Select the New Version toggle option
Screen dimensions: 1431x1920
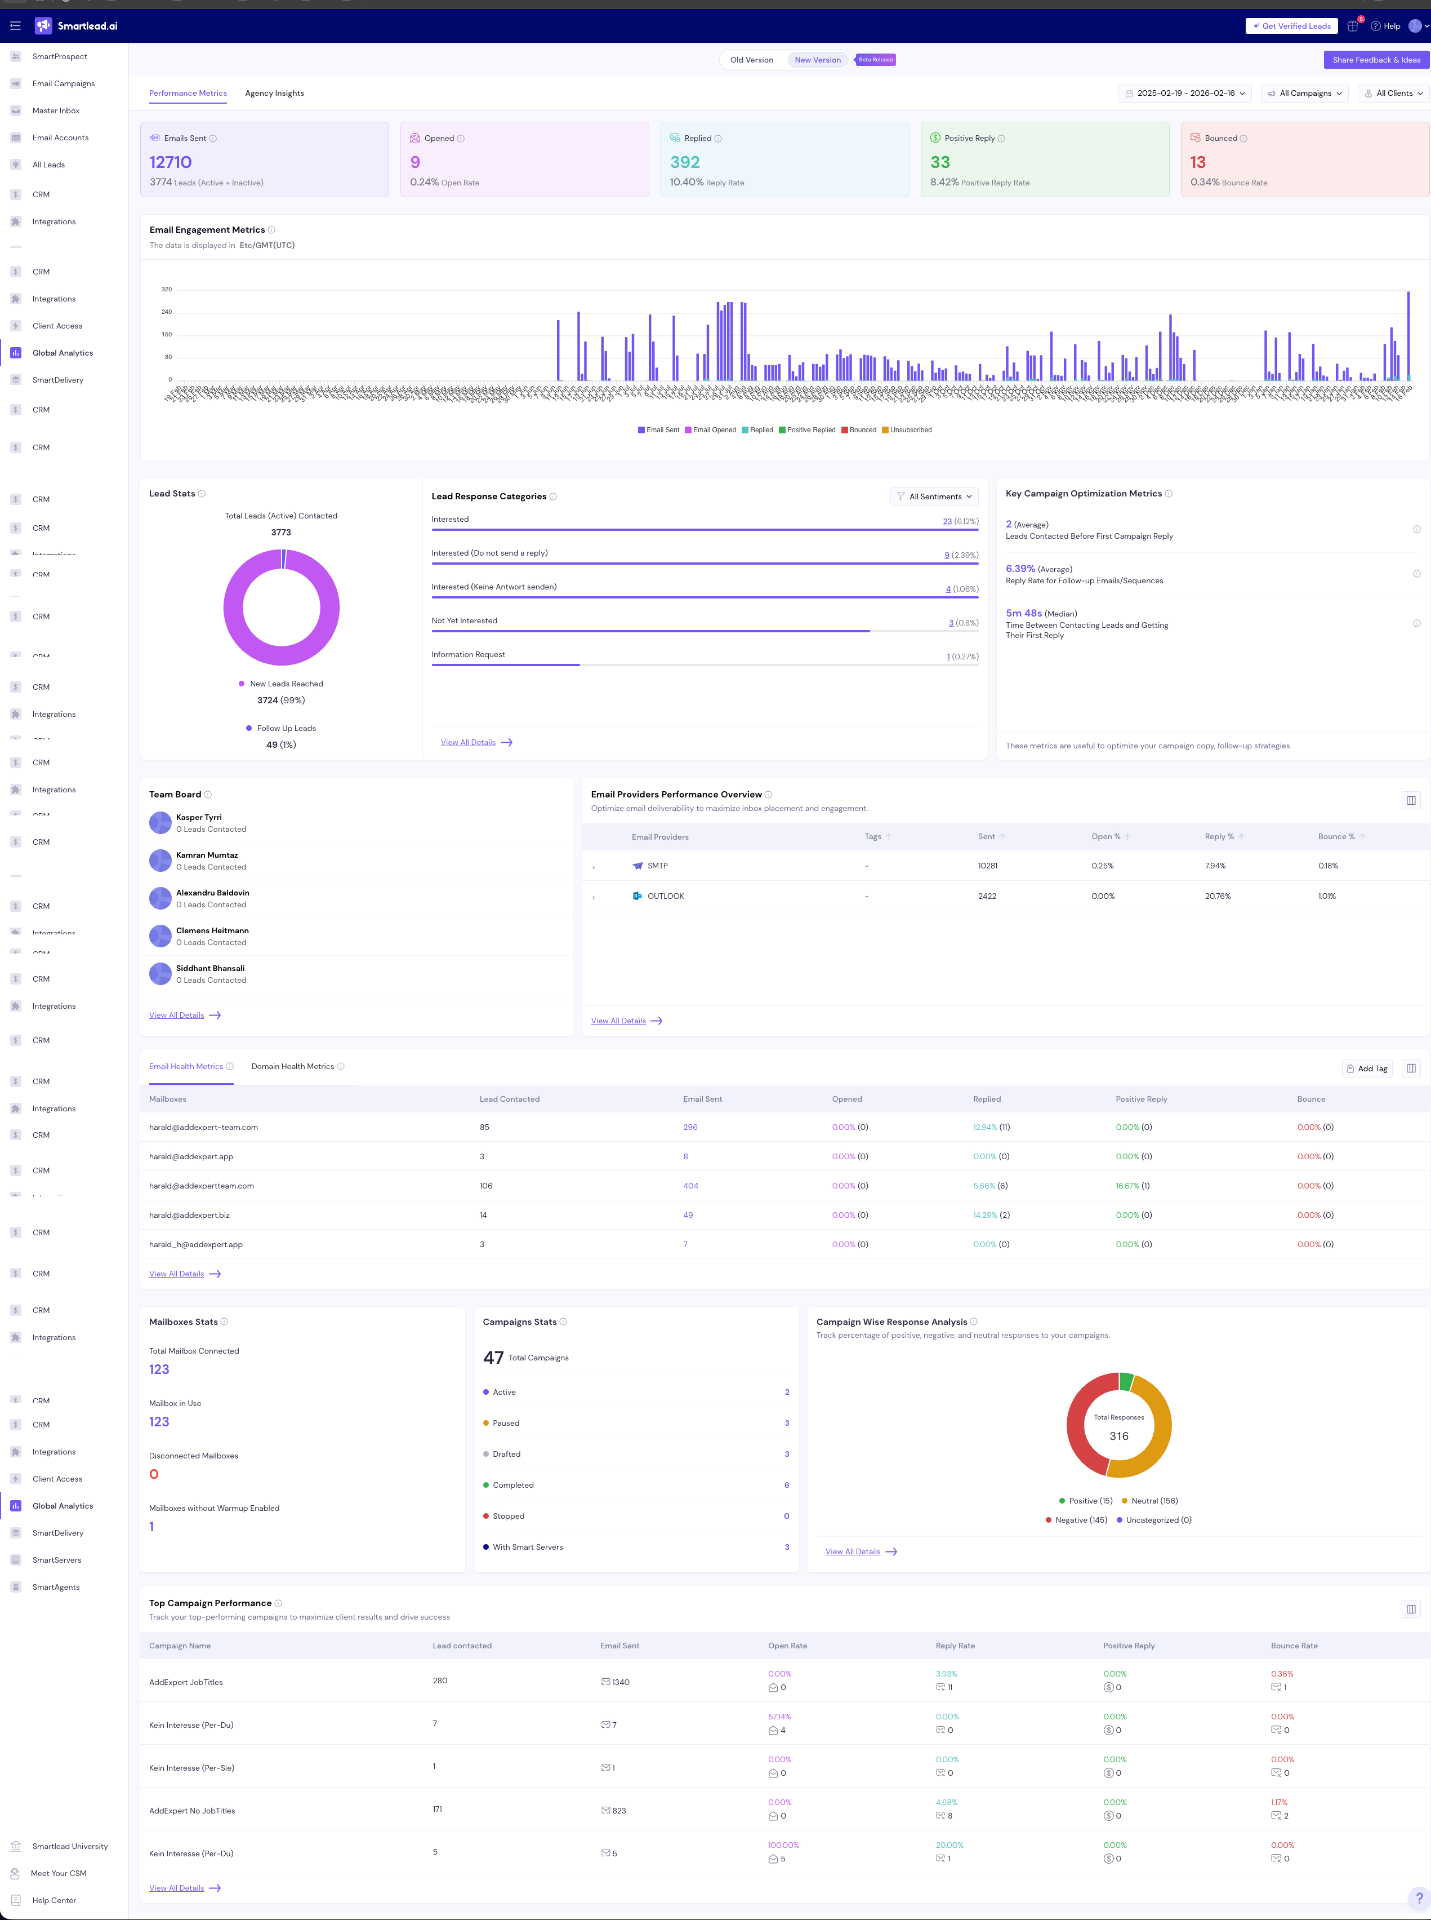point(818,60)
